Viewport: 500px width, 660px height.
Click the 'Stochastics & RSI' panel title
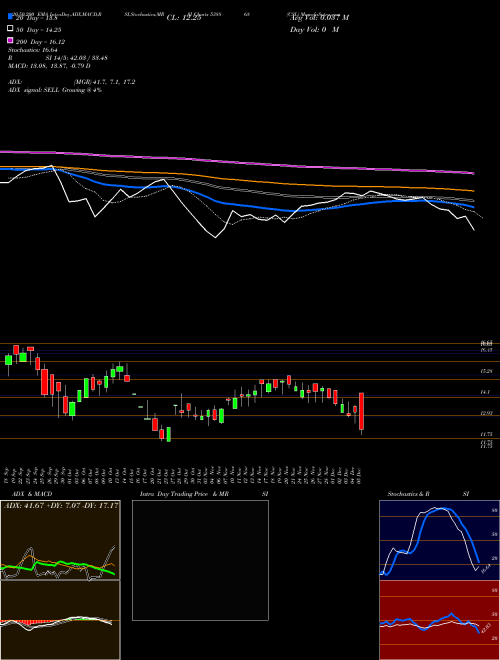pos(428,494)
